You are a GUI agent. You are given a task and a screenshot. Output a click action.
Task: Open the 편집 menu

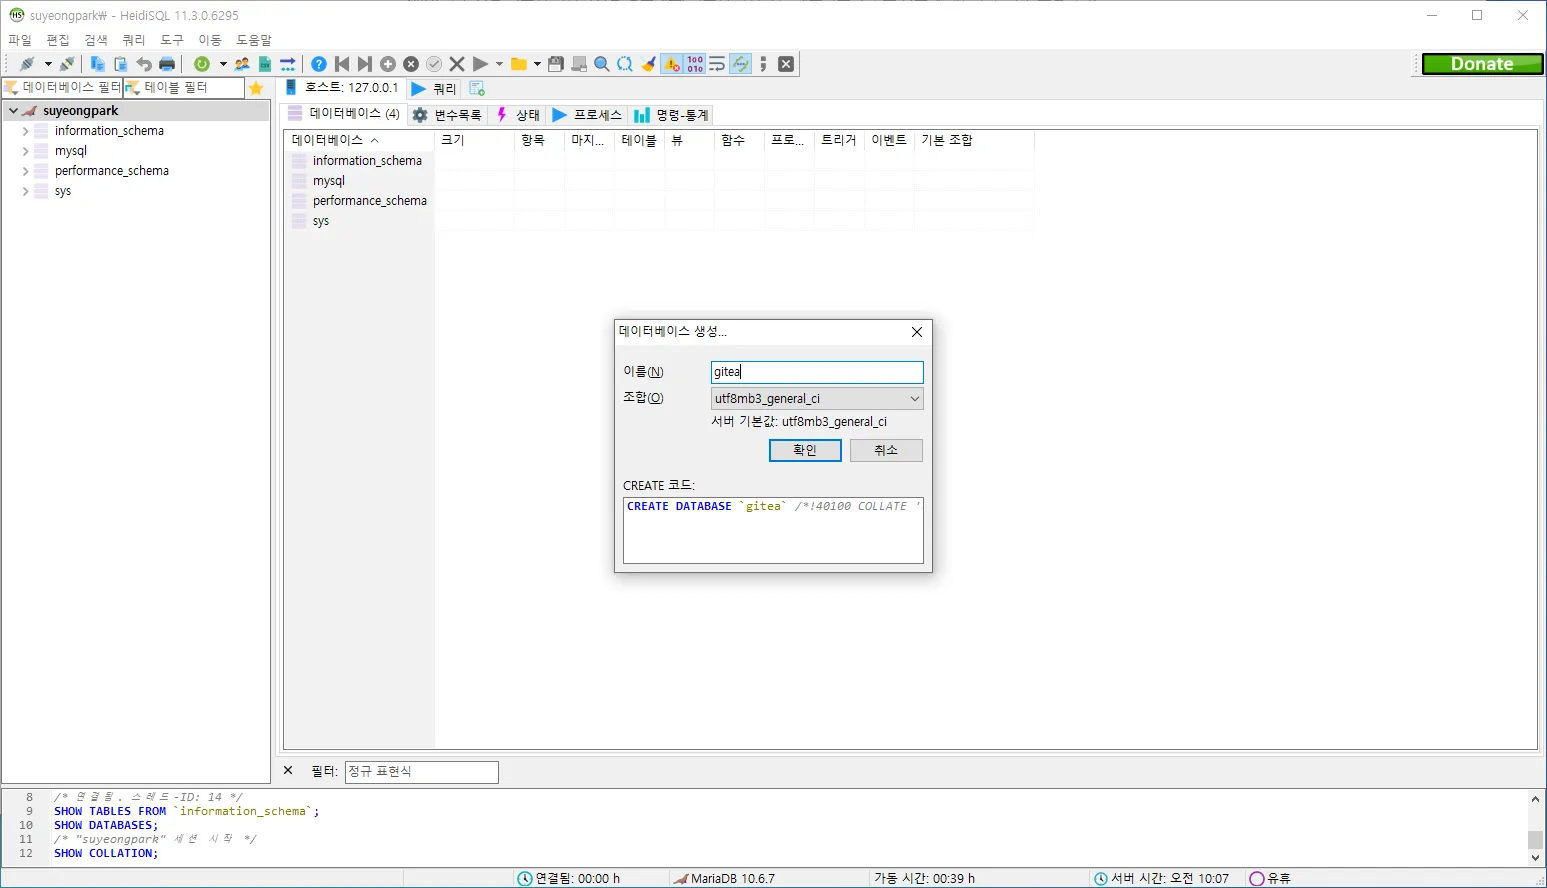[x=58, y=40]
